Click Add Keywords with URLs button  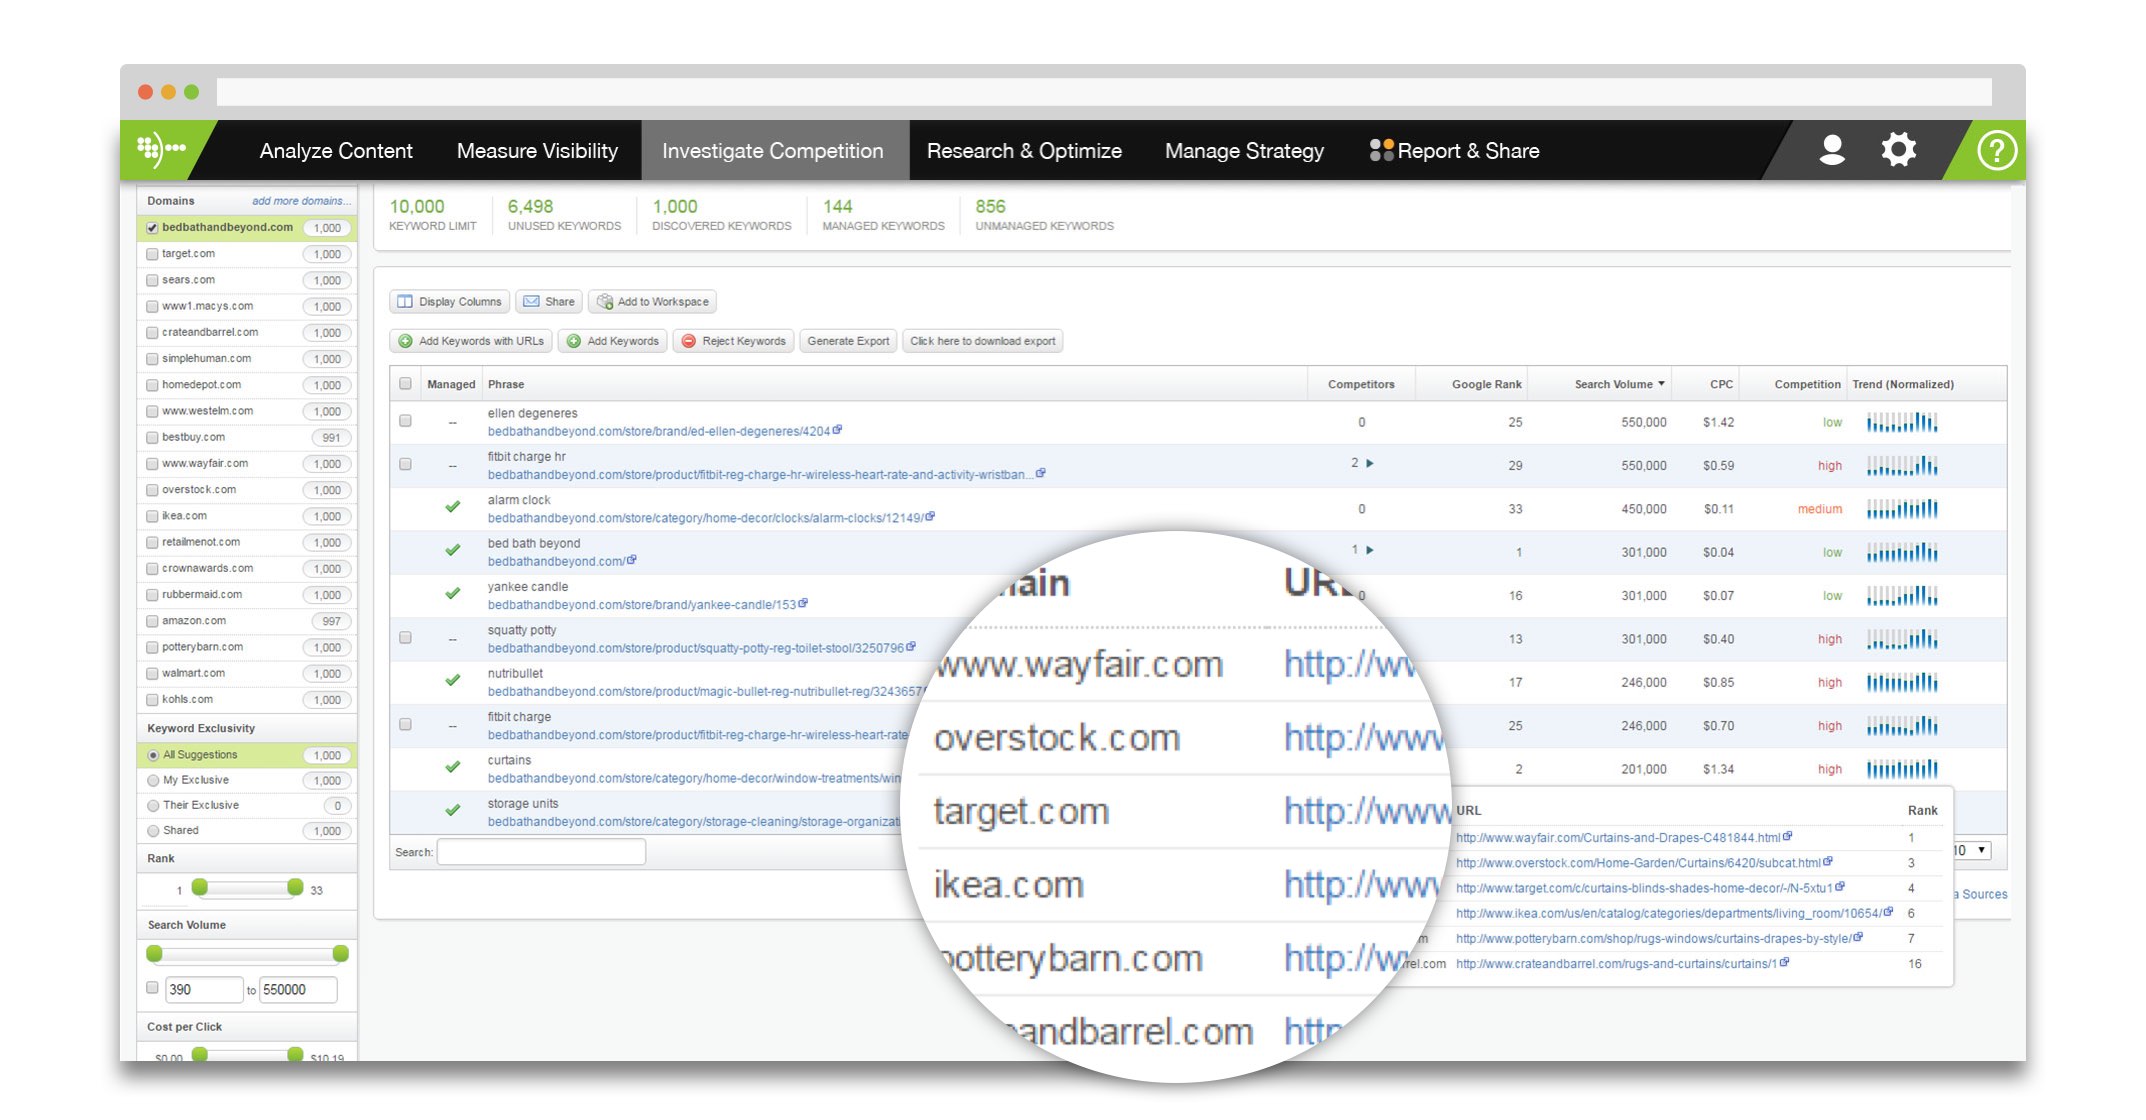(471, 341)
